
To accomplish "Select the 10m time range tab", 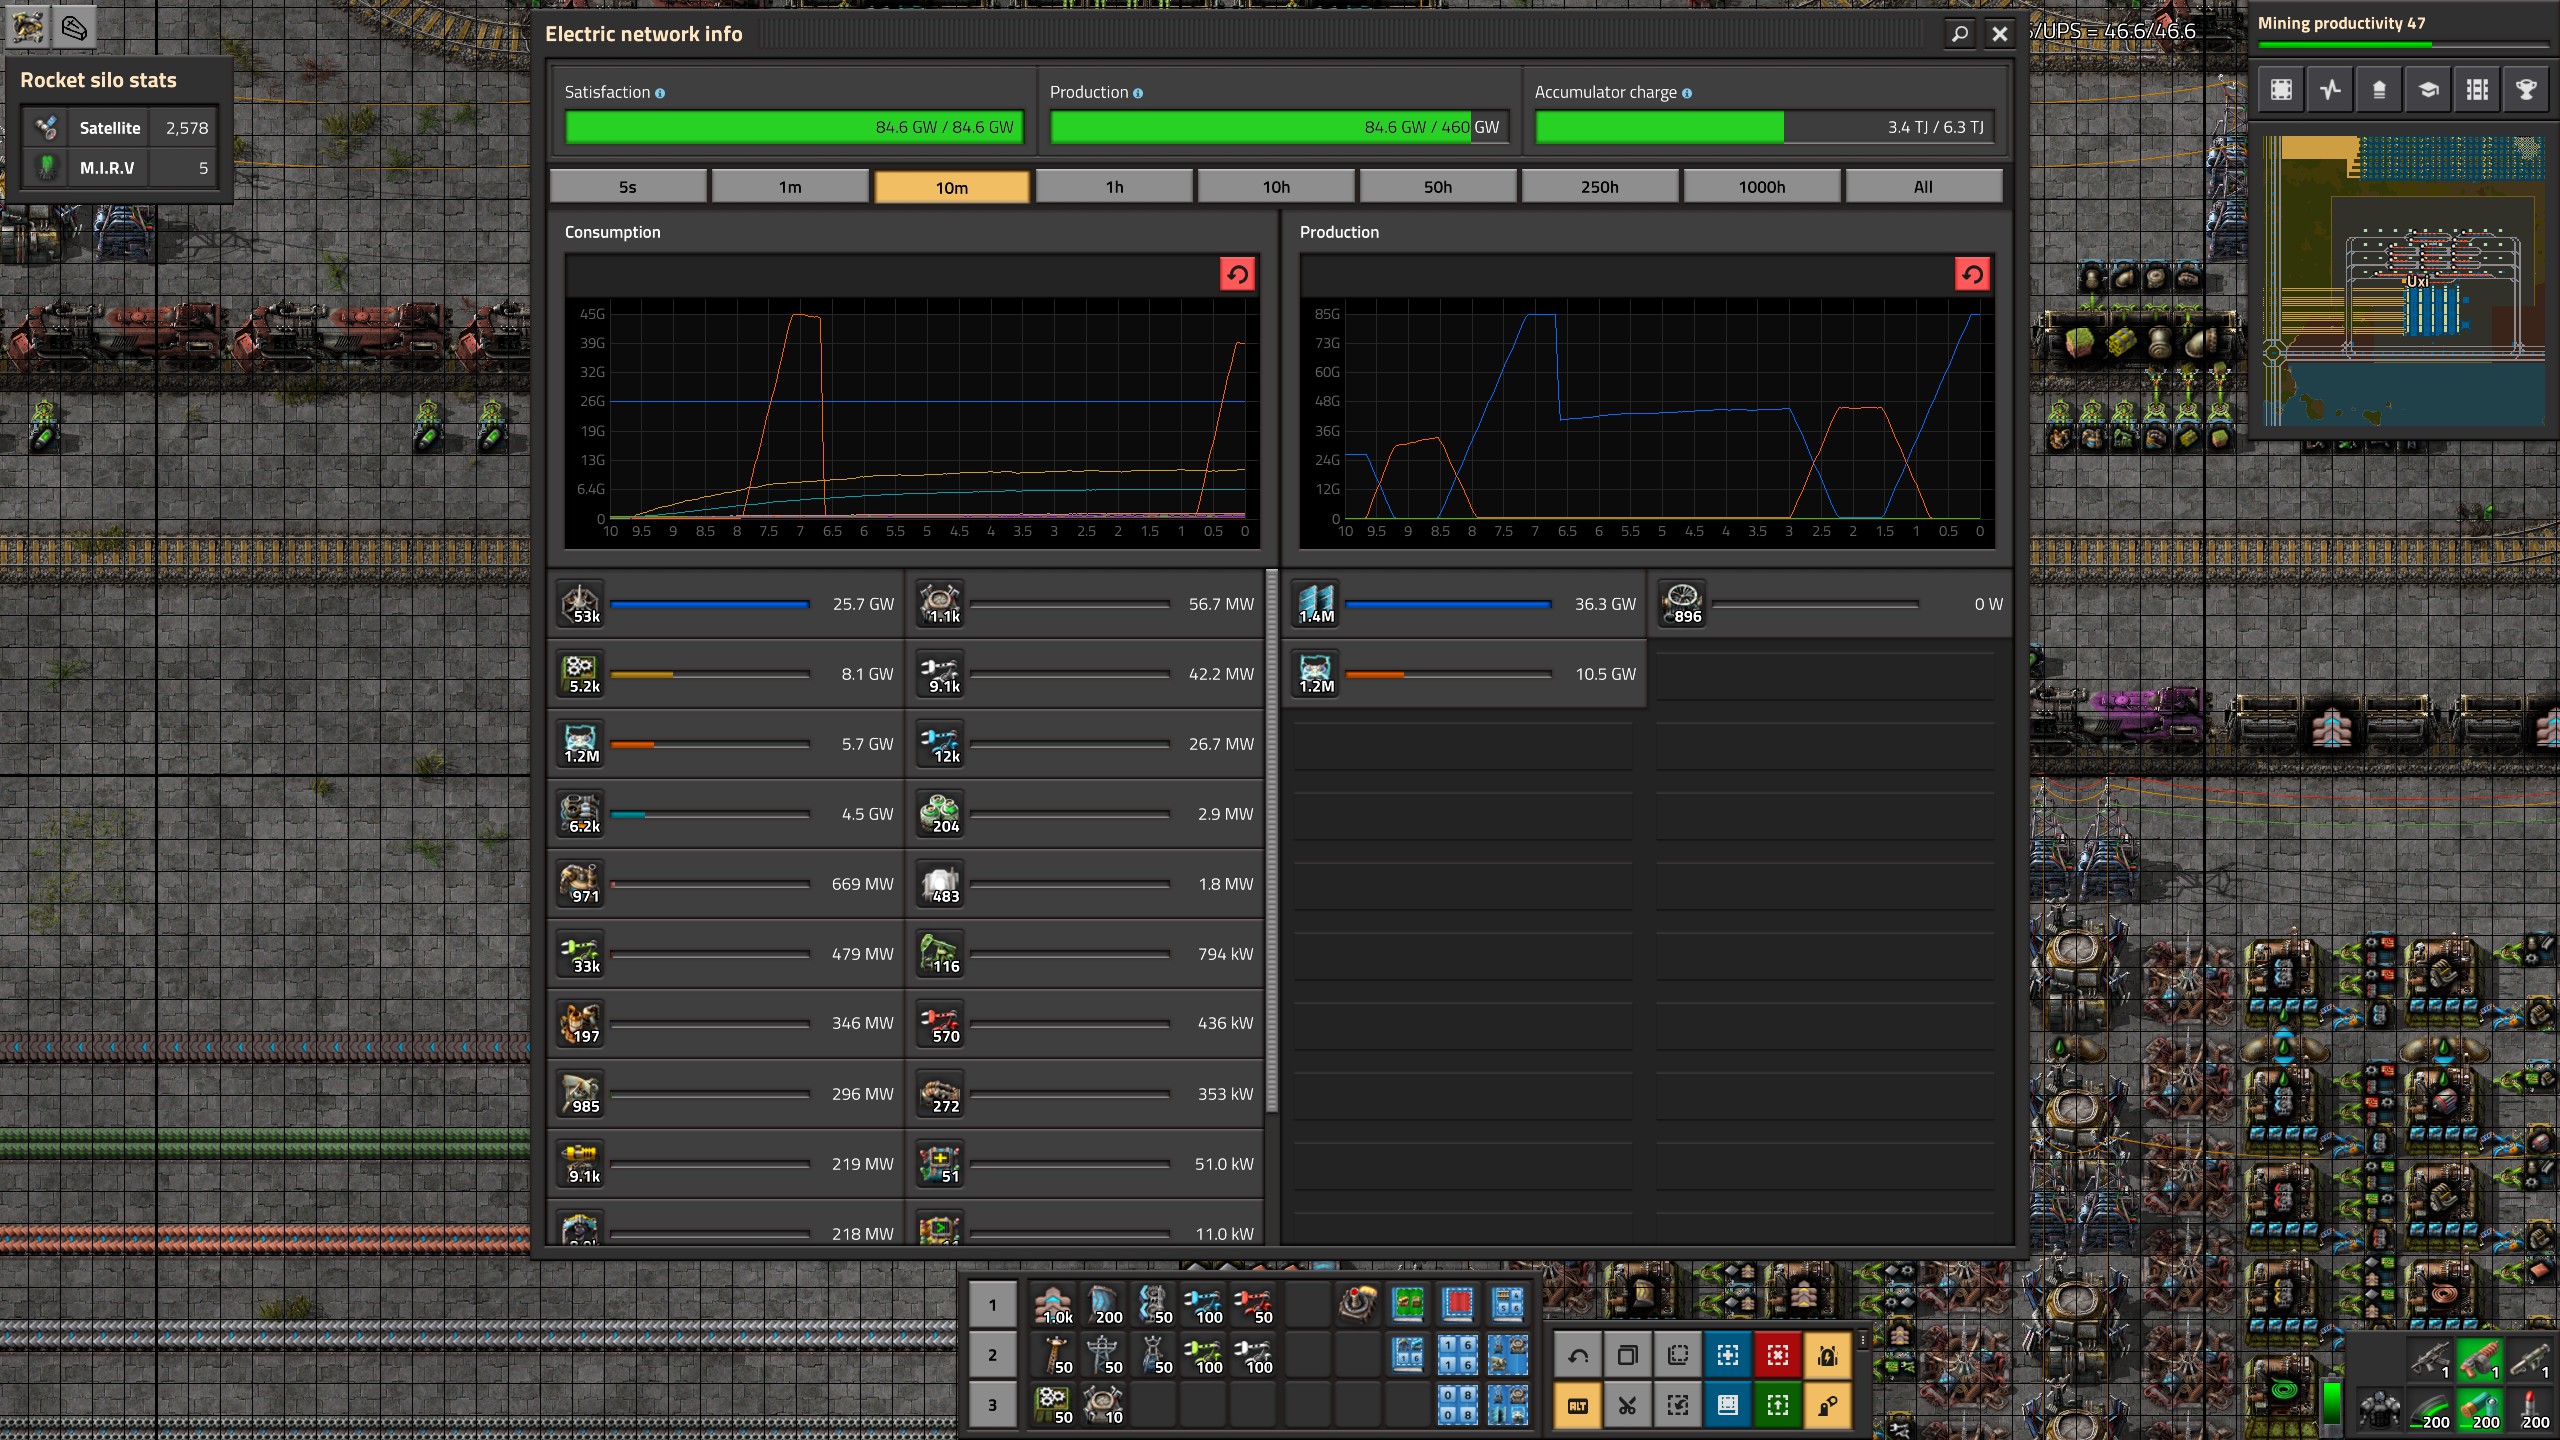I will pos(952,187).
